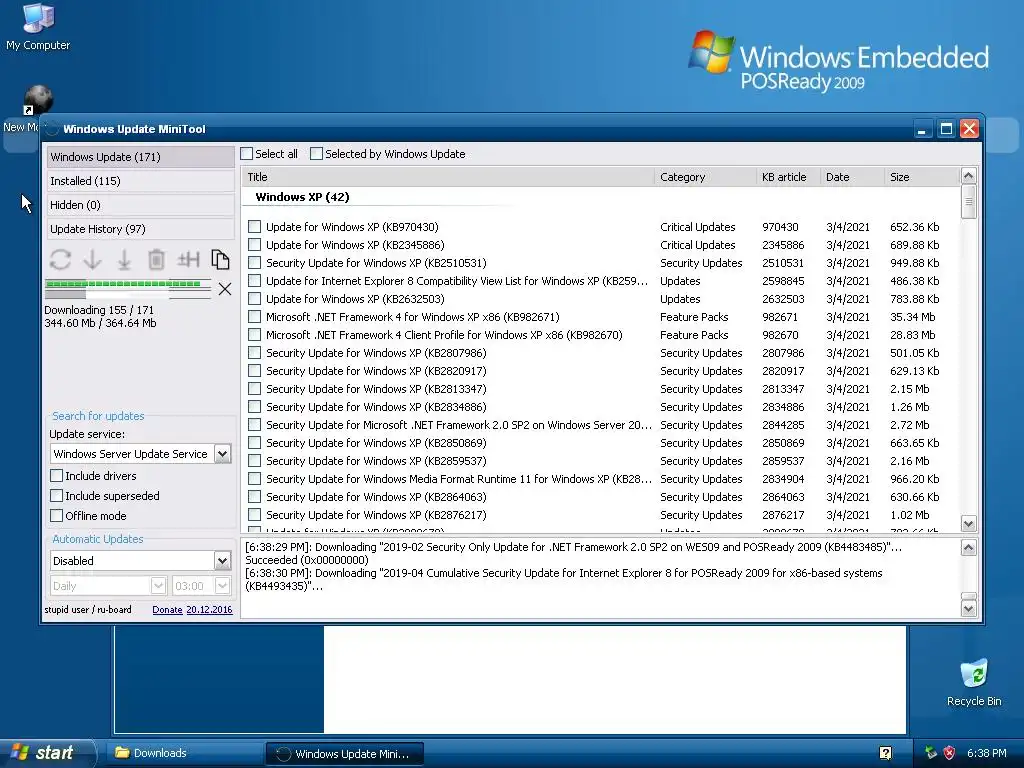Viewport: 1024px width, 768px height.
Task: Check the .NET Framework 4 KB982671 checkbox
Action: click(255, 317)
